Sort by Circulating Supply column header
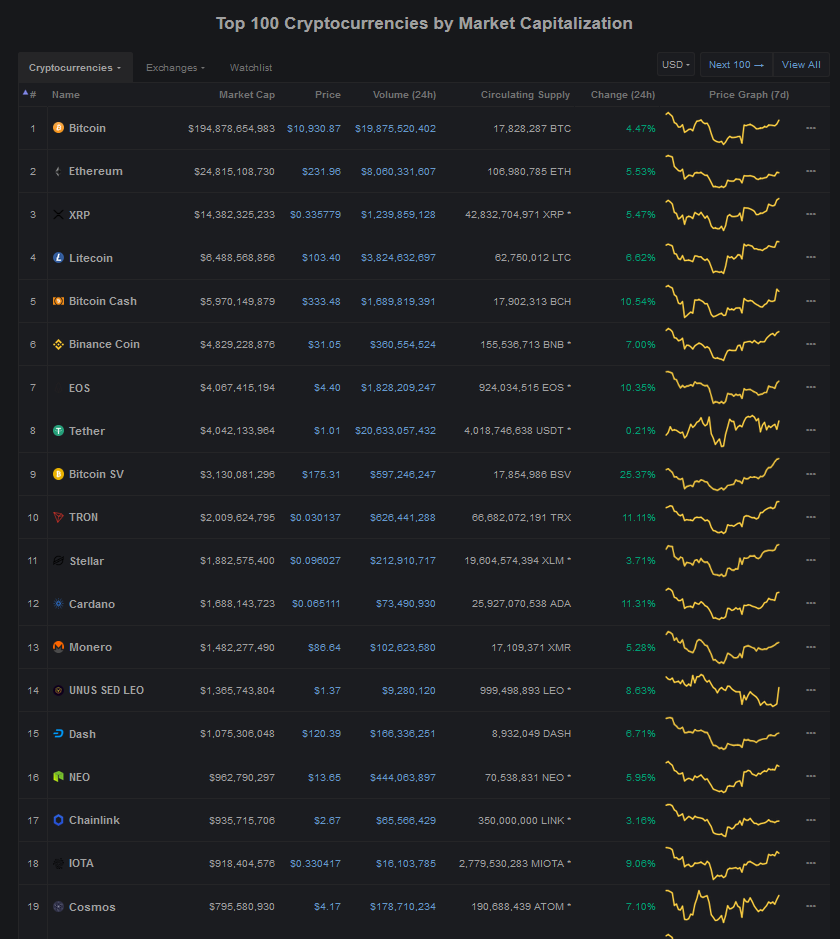 point(525,95)
